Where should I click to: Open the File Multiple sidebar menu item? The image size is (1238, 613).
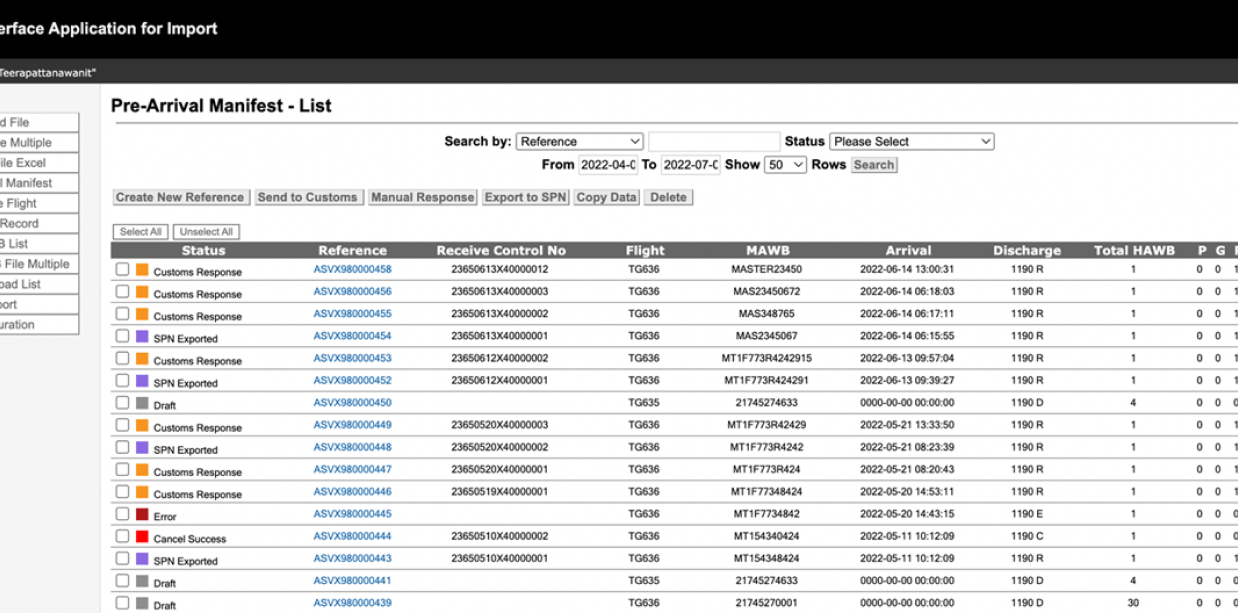[x=38, y=264]
